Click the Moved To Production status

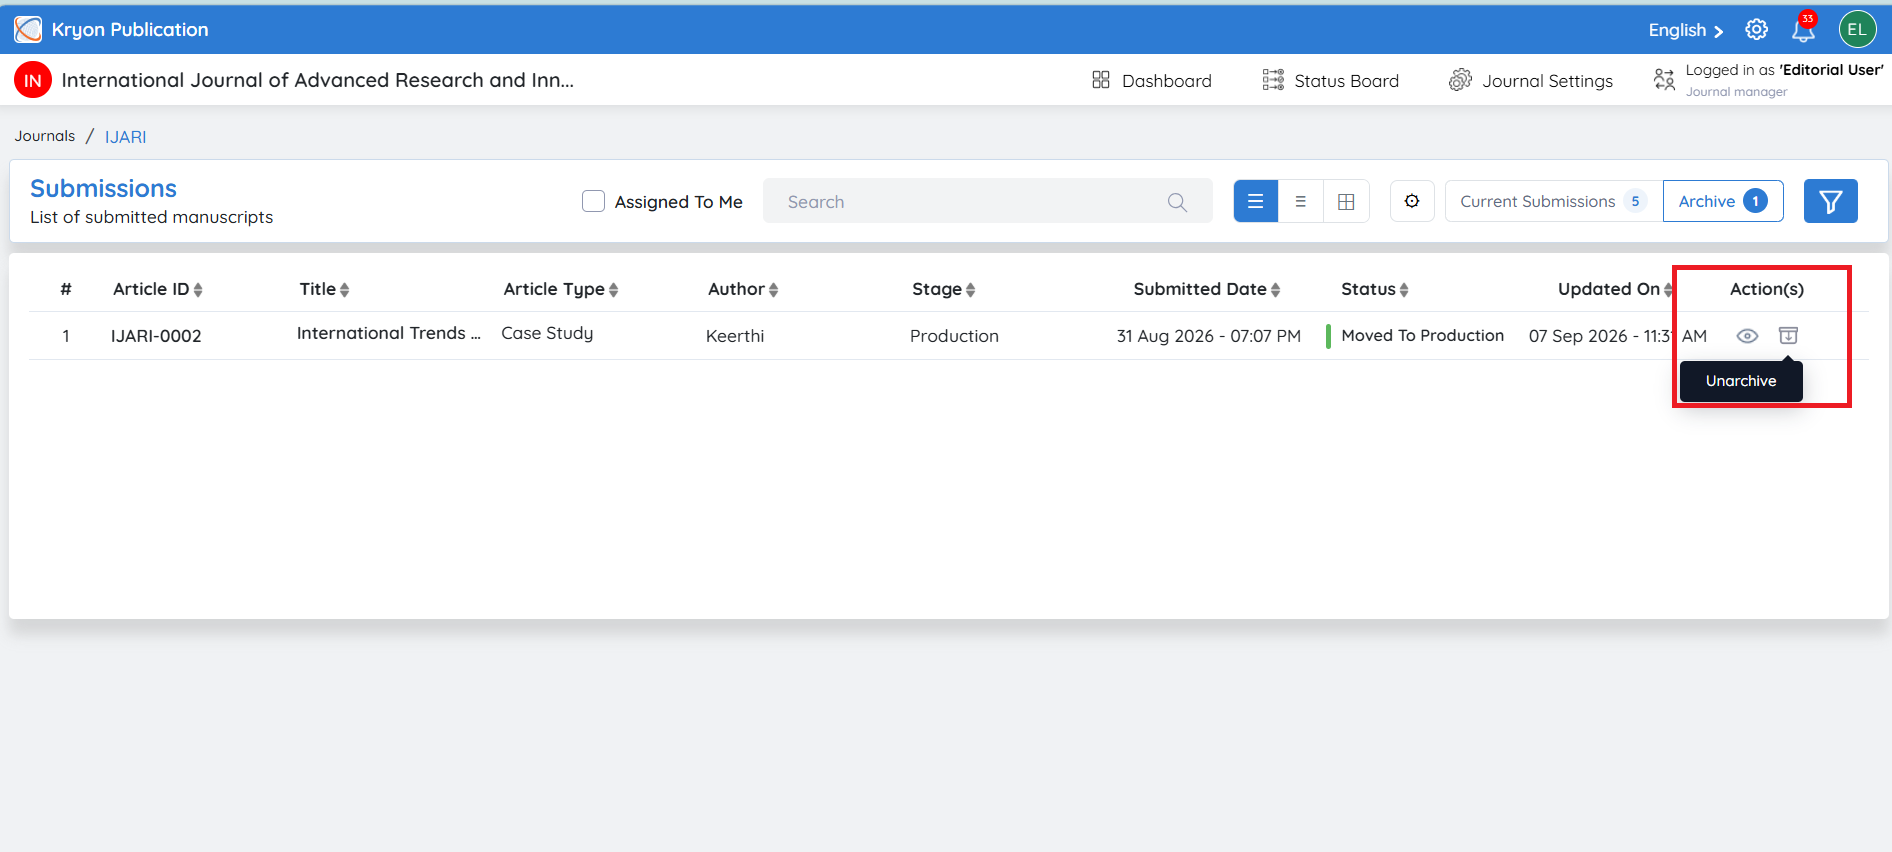(1422, 336)
